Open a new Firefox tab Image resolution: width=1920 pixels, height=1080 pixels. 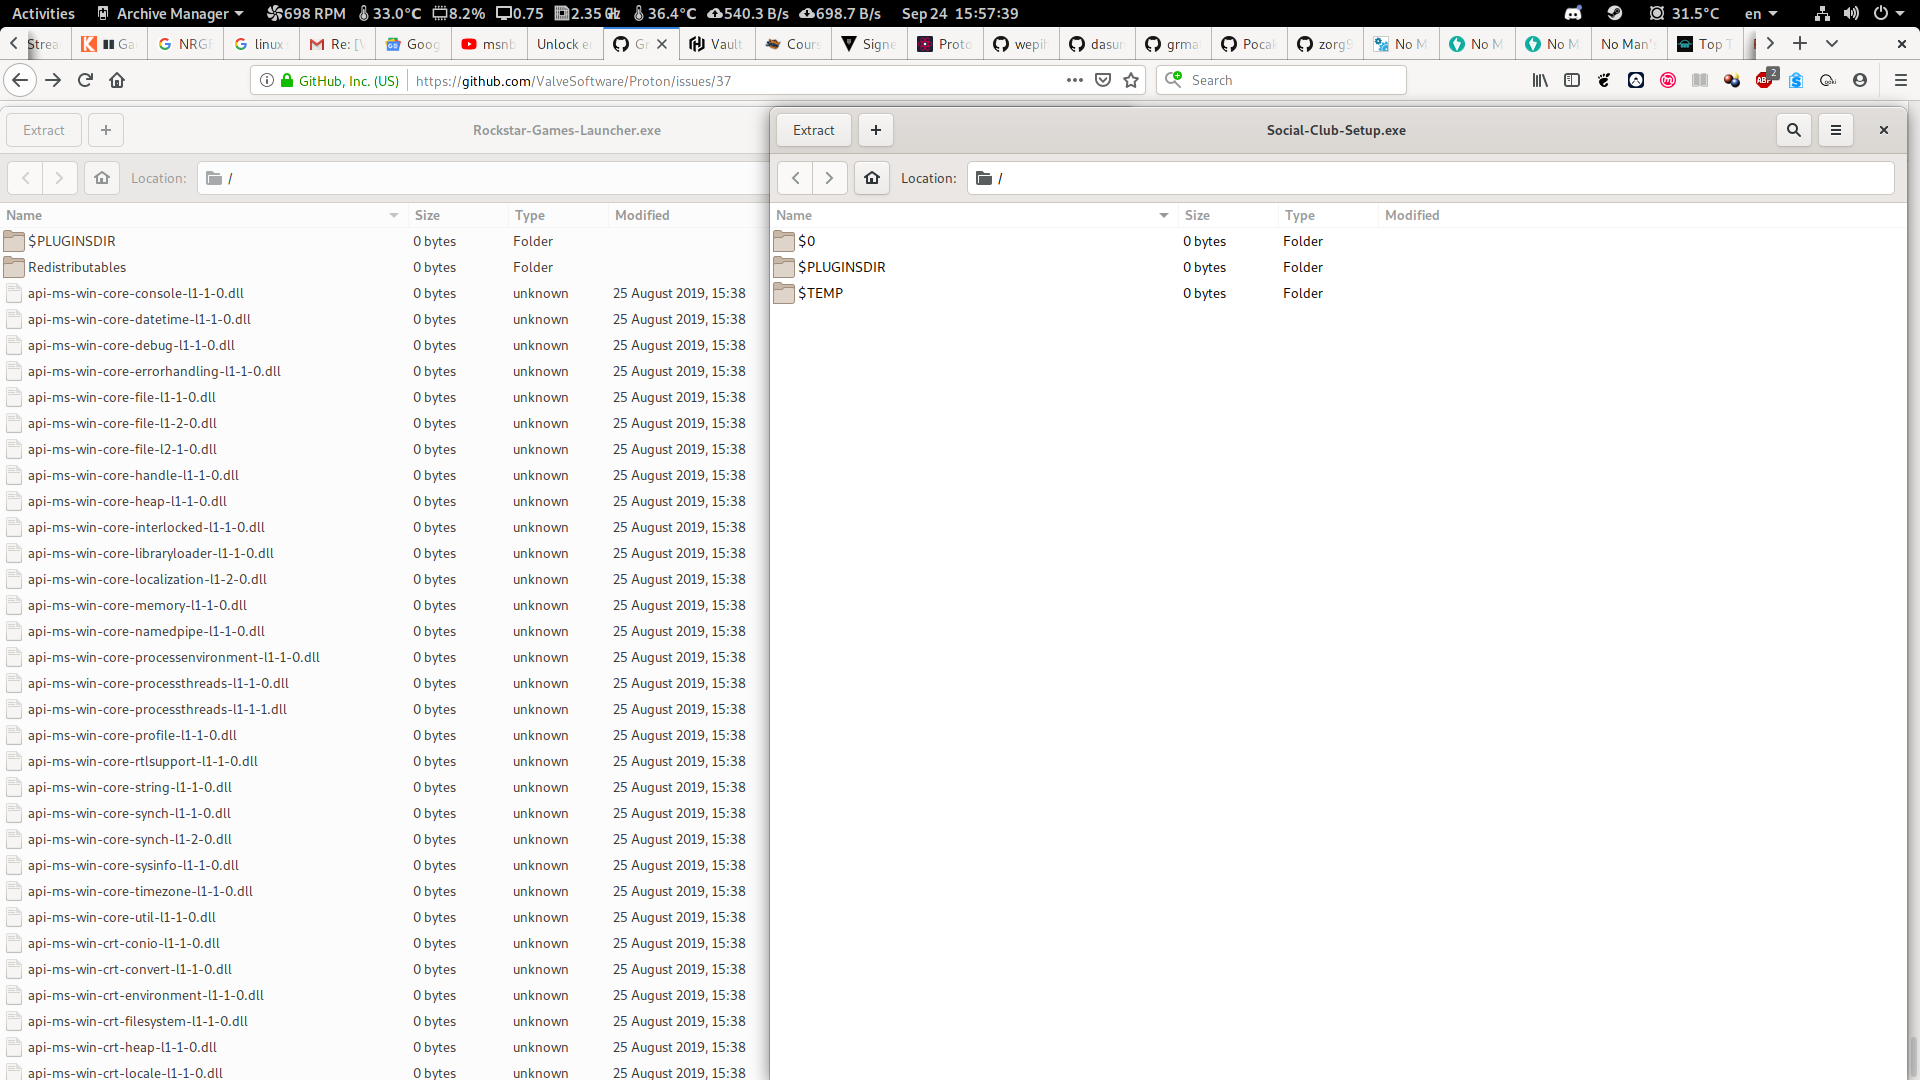click(1800, 43)
